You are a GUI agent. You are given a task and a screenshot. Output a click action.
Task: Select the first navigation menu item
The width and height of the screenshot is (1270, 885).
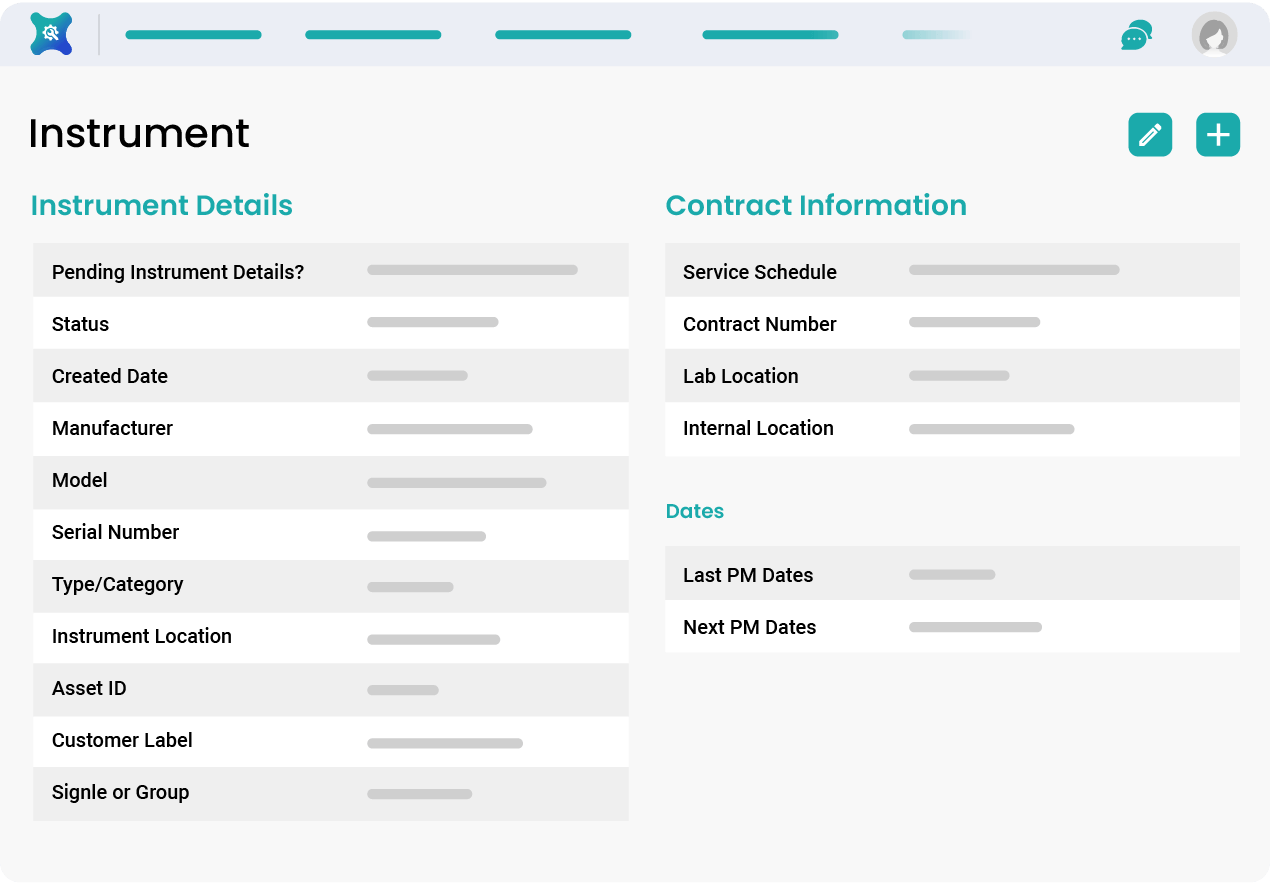pyautogui.click(x=193, y=35)
